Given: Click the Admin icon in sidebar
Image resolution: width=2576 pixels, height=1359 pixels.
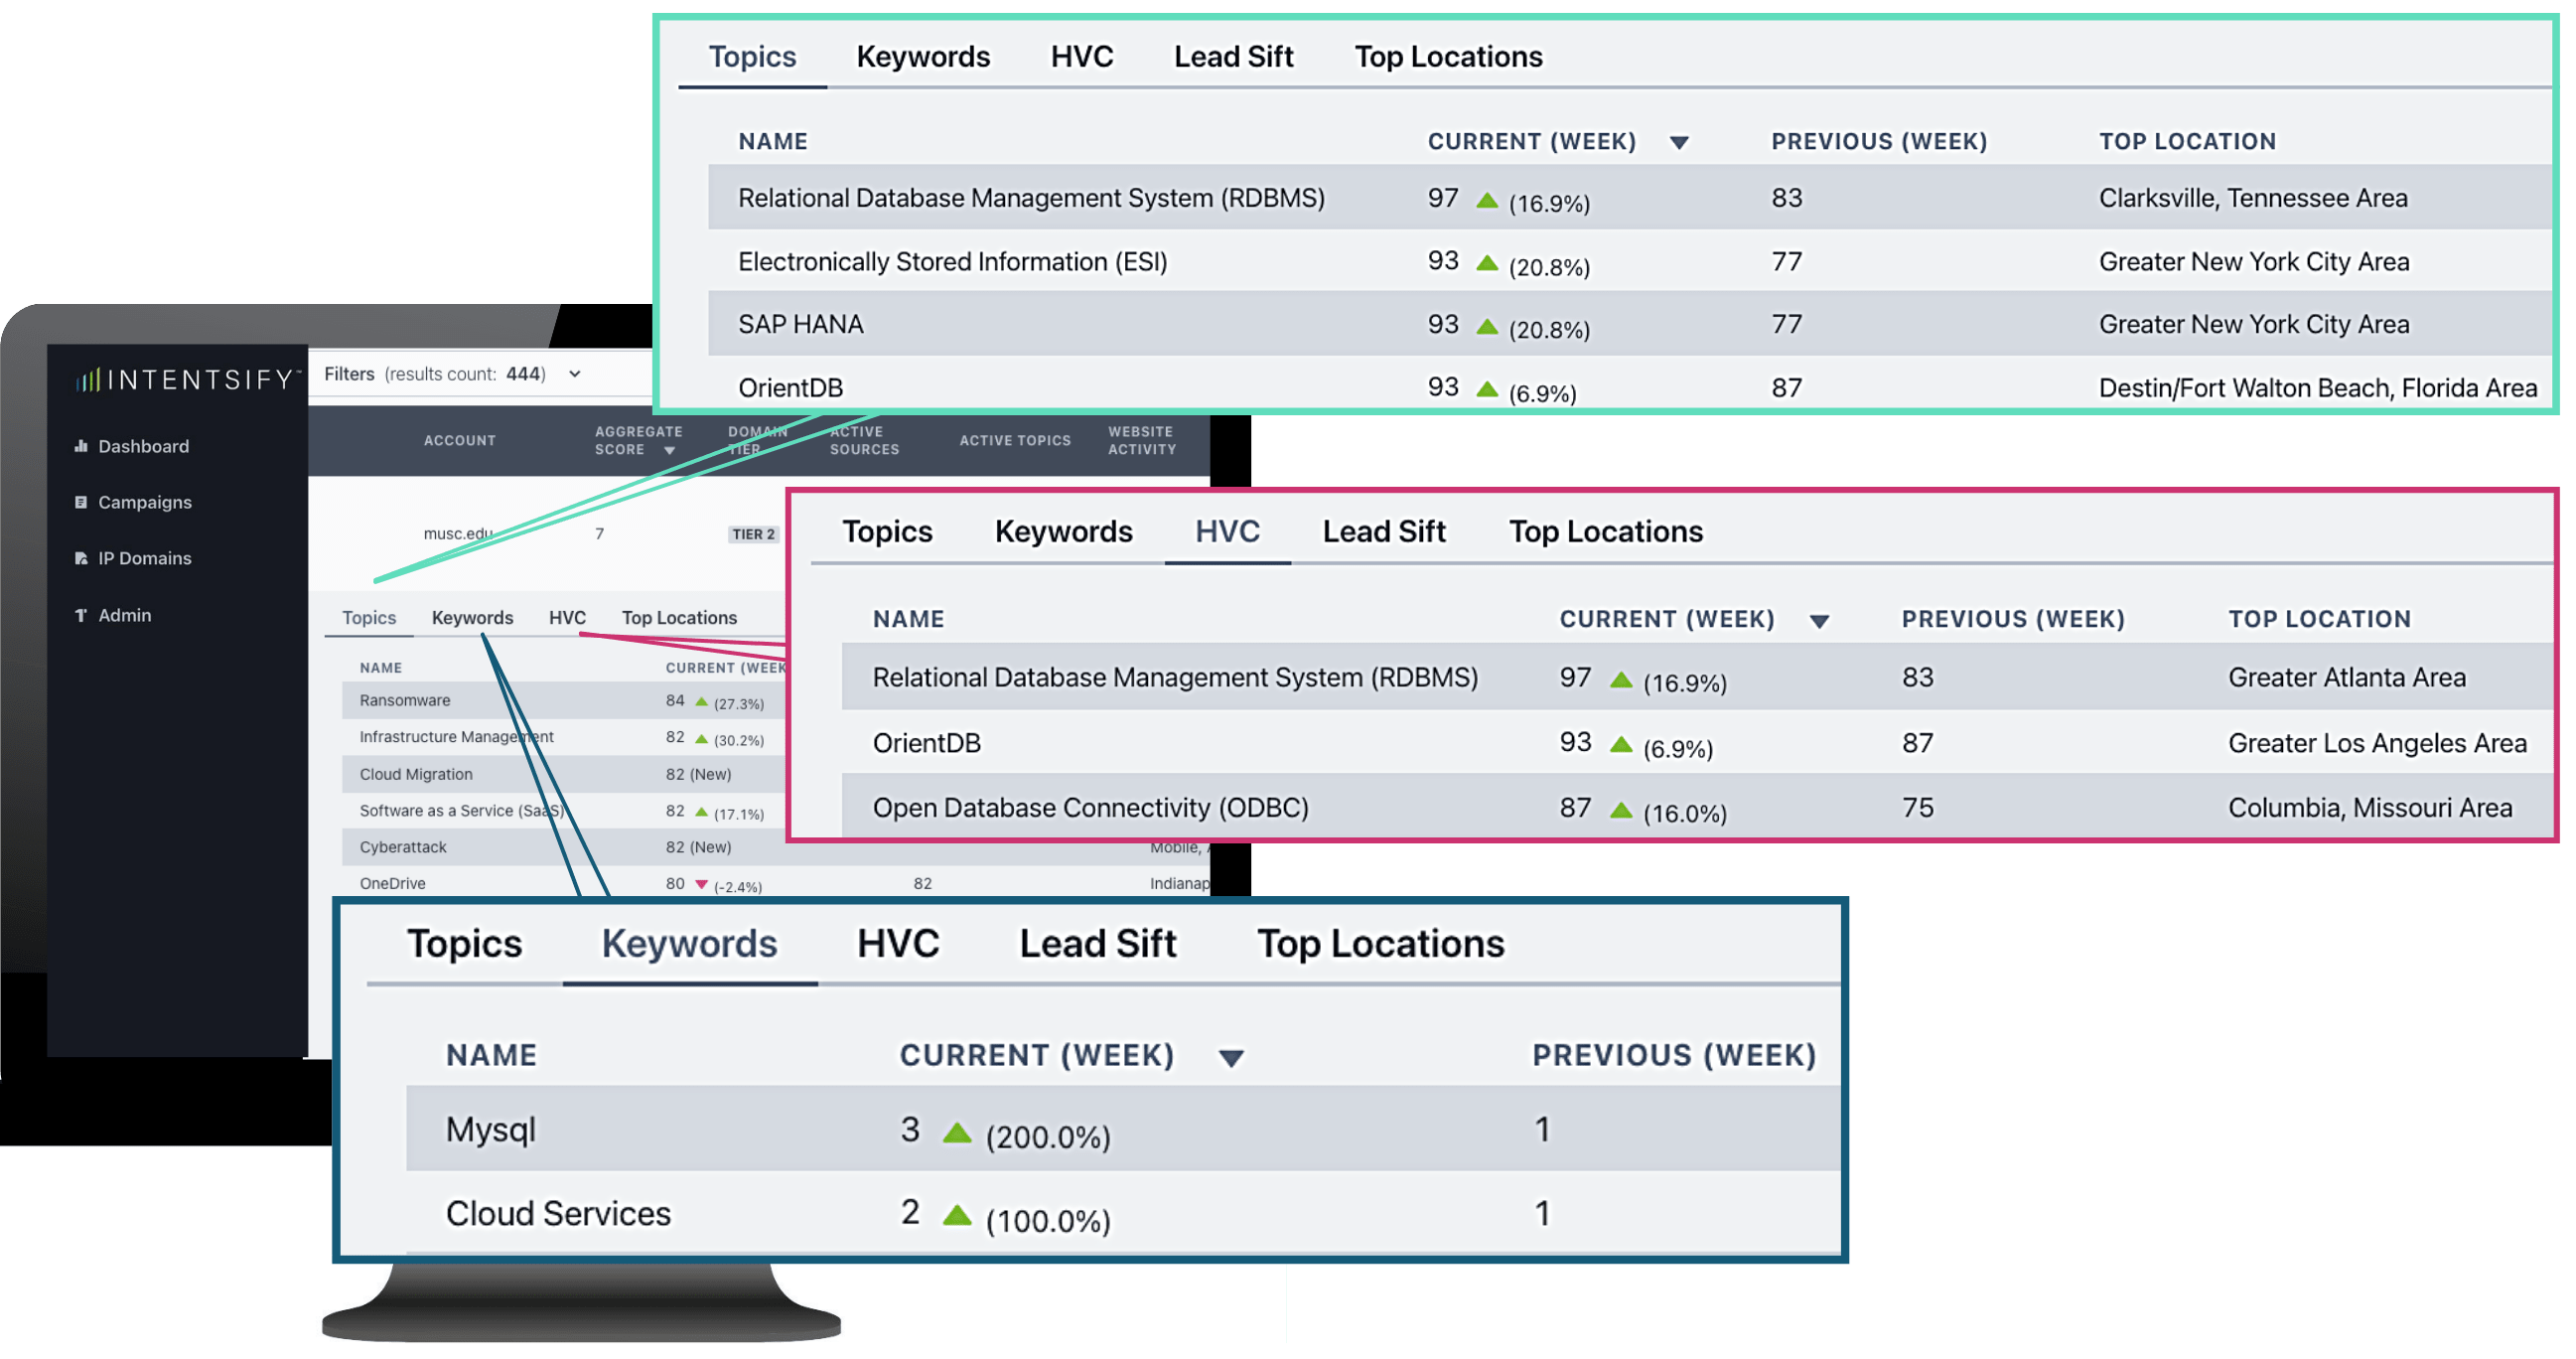Looking at the screenshot, I should (81, 615).
